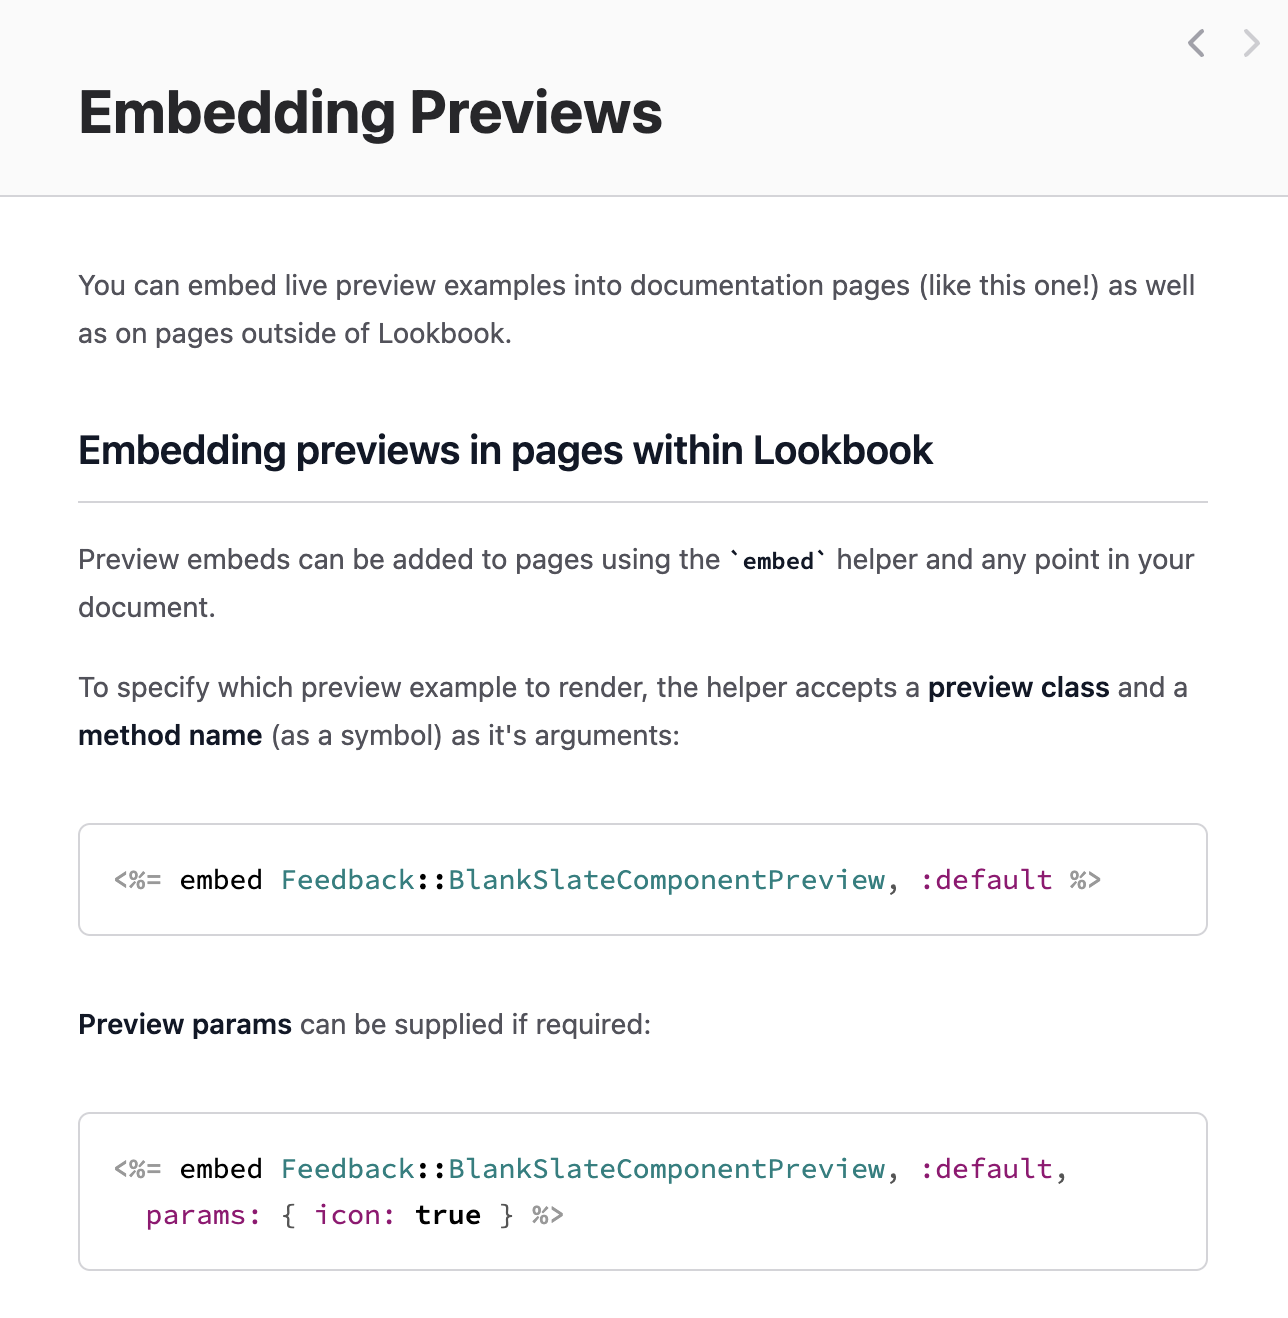
Task: Click the opening <%= tag of the first snippet
Action: 138,880
